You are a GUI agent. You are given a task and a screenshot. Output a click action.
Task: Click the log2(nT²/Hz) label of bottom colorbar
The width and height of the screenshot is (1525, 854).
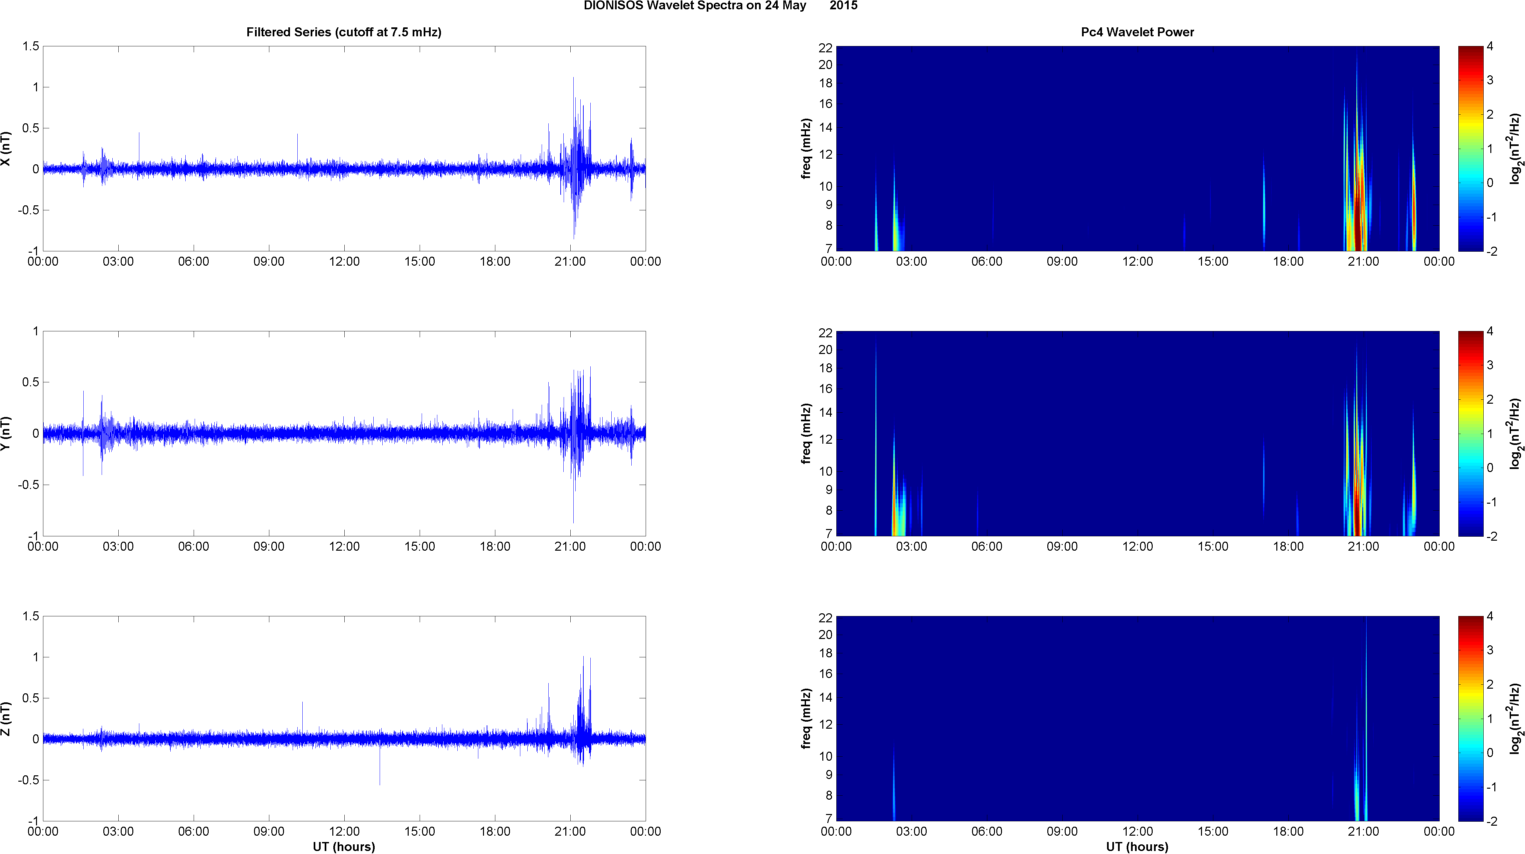(x=1516, y=718)
